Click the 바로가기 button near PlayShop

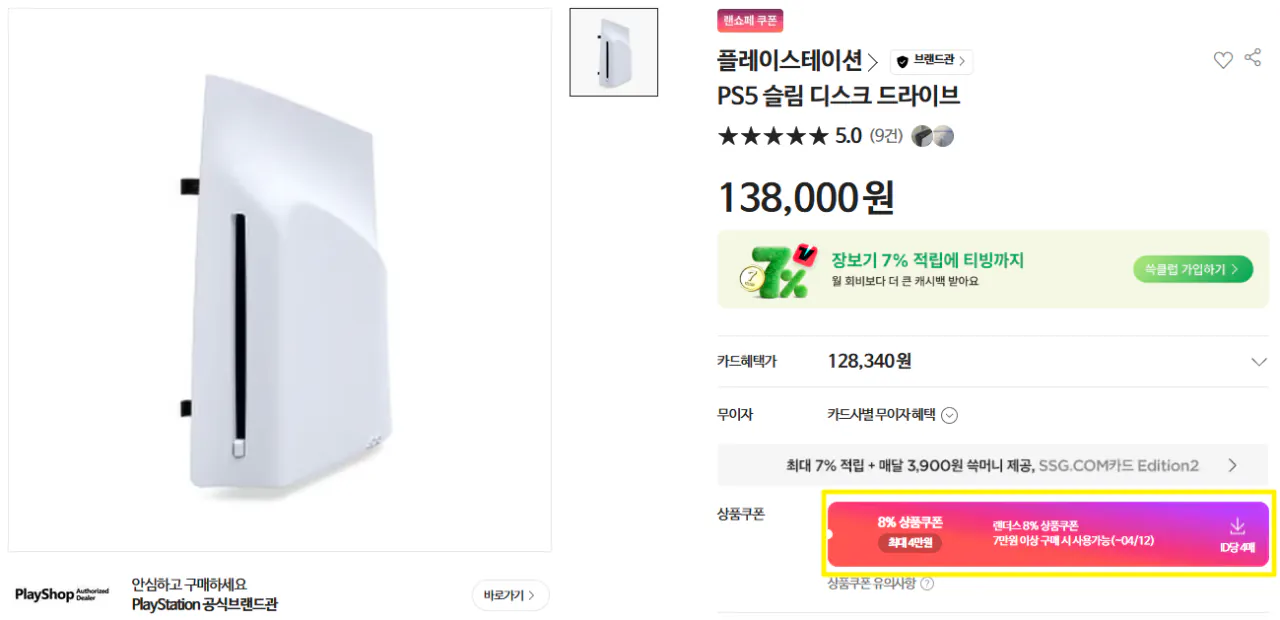[x=510, y=595]
